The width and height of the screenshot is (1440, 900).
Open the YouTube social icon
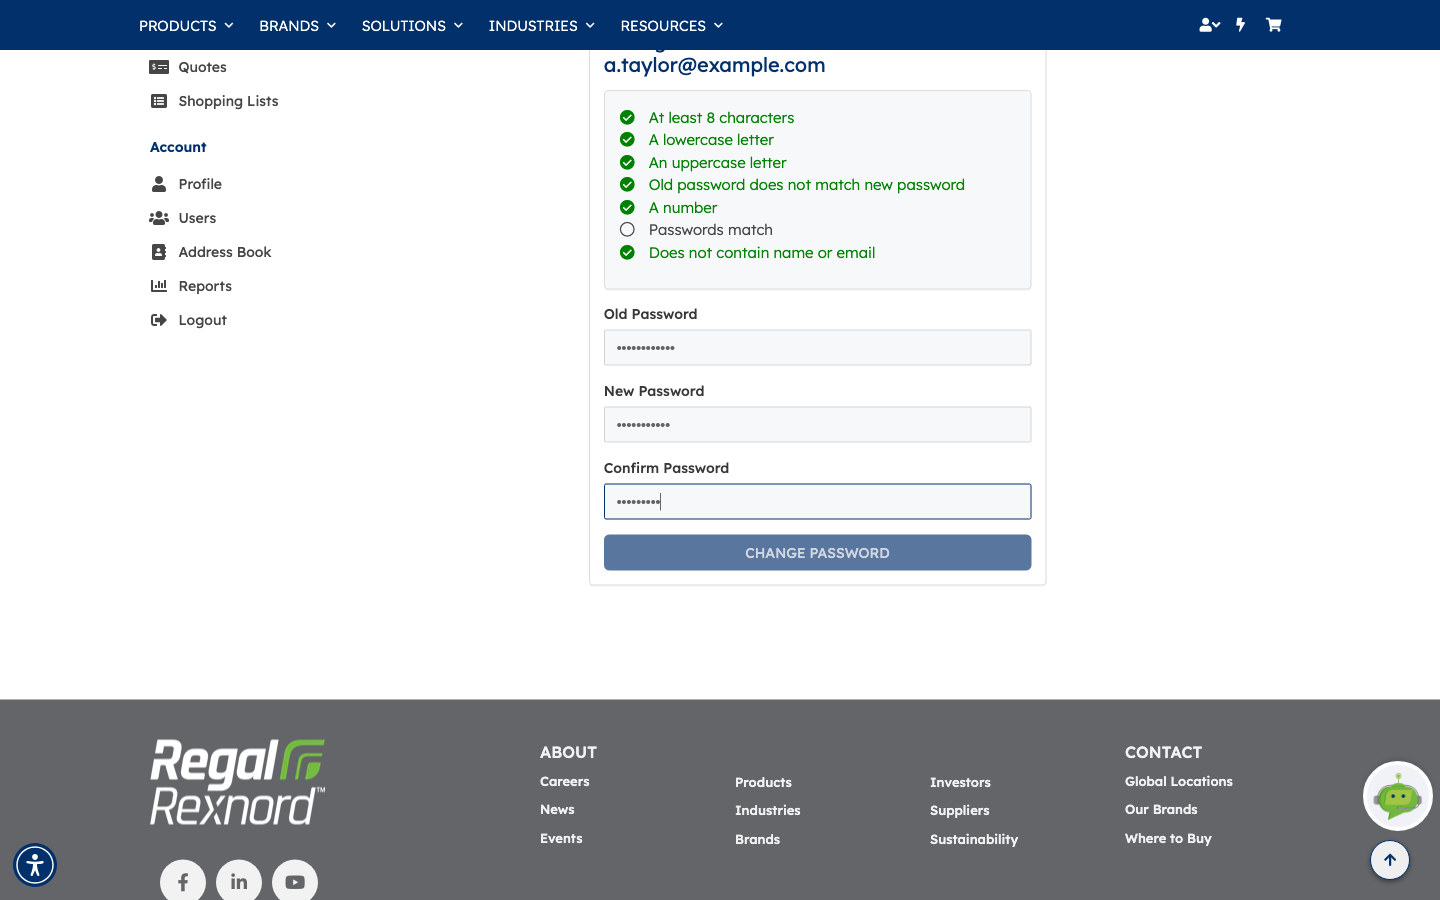(295, 881)
